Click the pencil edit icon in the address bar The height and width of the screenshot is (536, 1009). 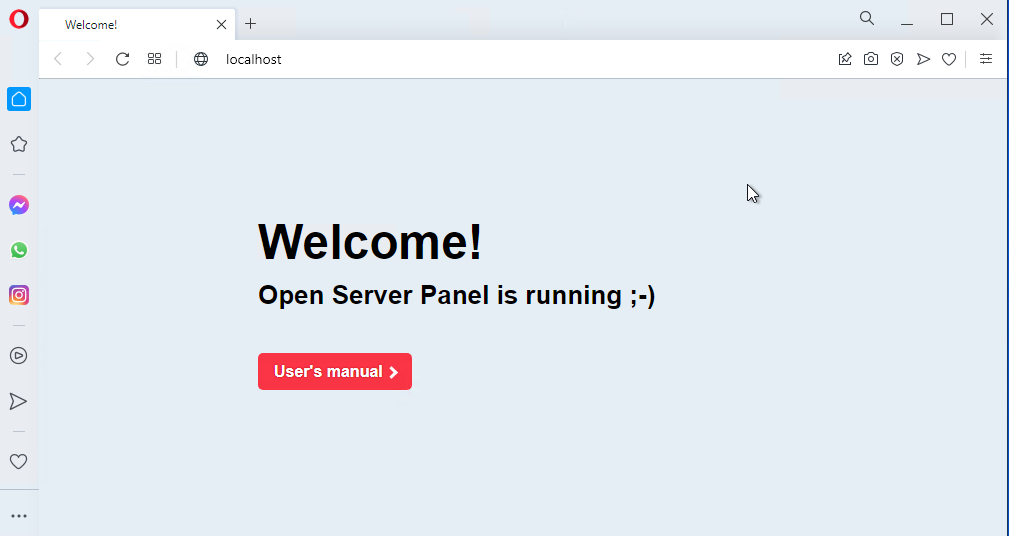click(845, 59)
